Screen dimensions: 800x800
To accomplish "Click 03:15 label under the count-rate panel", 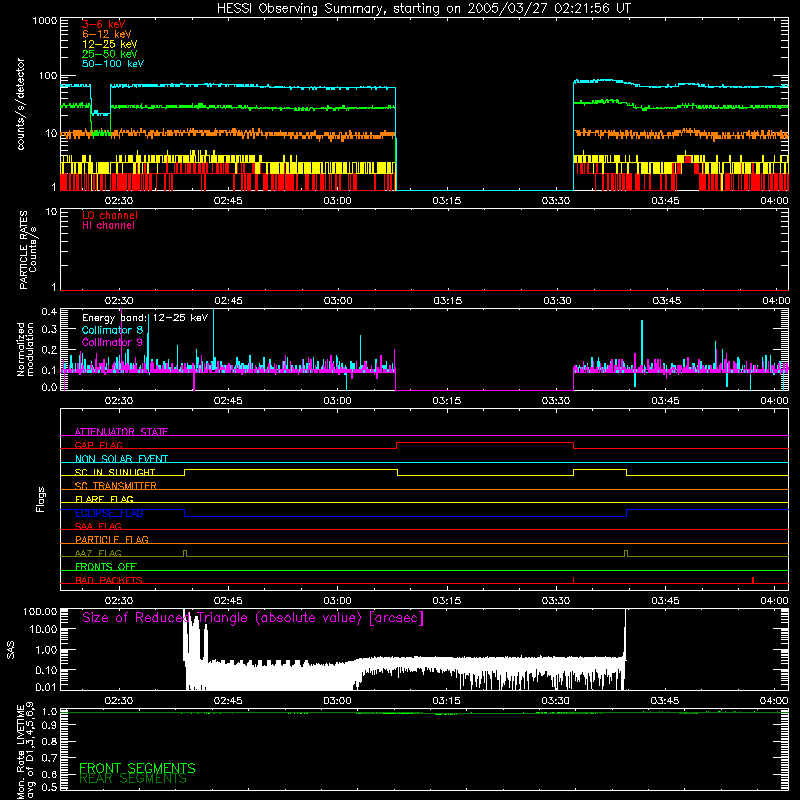I will (x=447, y=201).
